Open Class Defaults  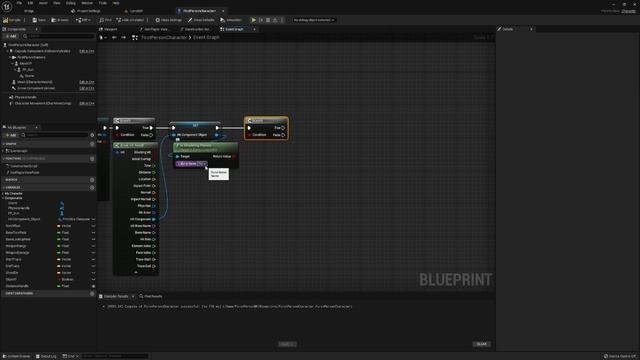tap(201, 20)
